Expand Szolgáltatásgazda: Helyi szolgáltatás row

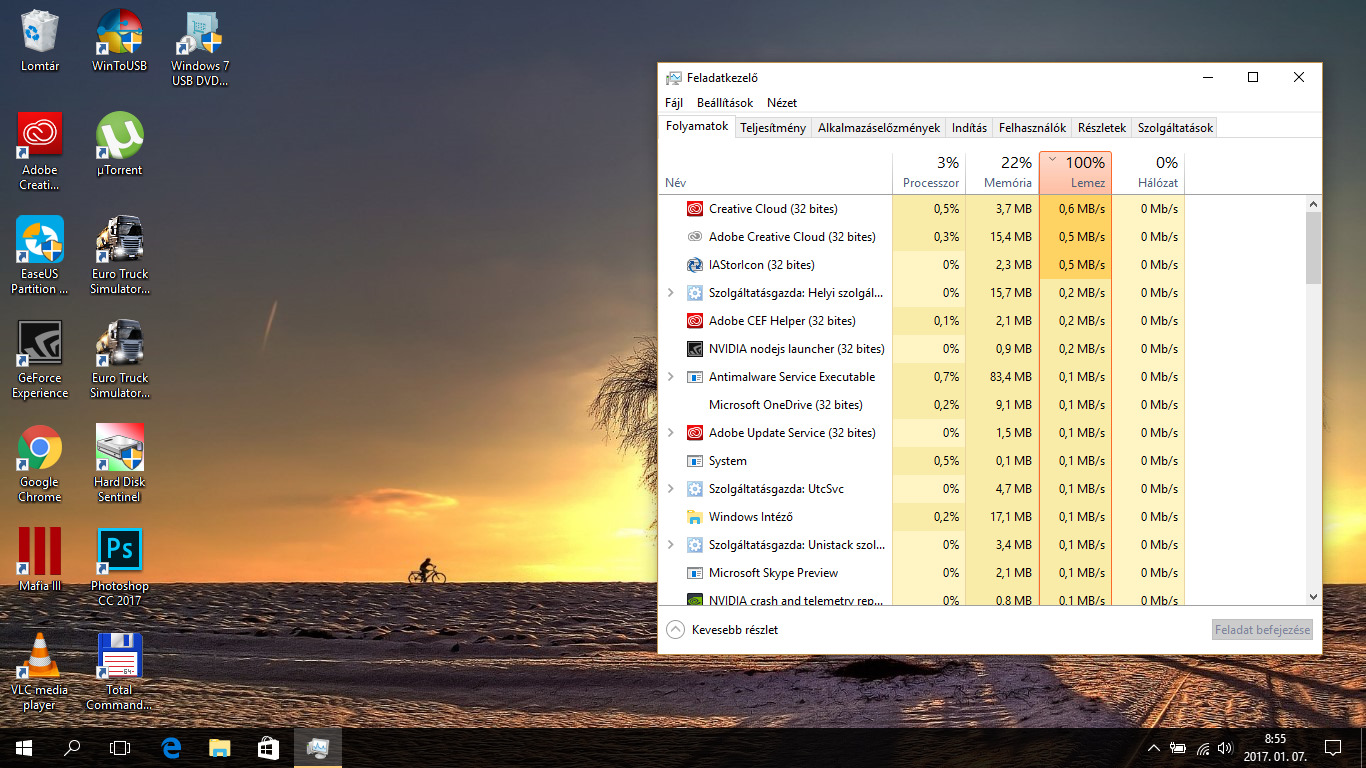tap(671, 293)
